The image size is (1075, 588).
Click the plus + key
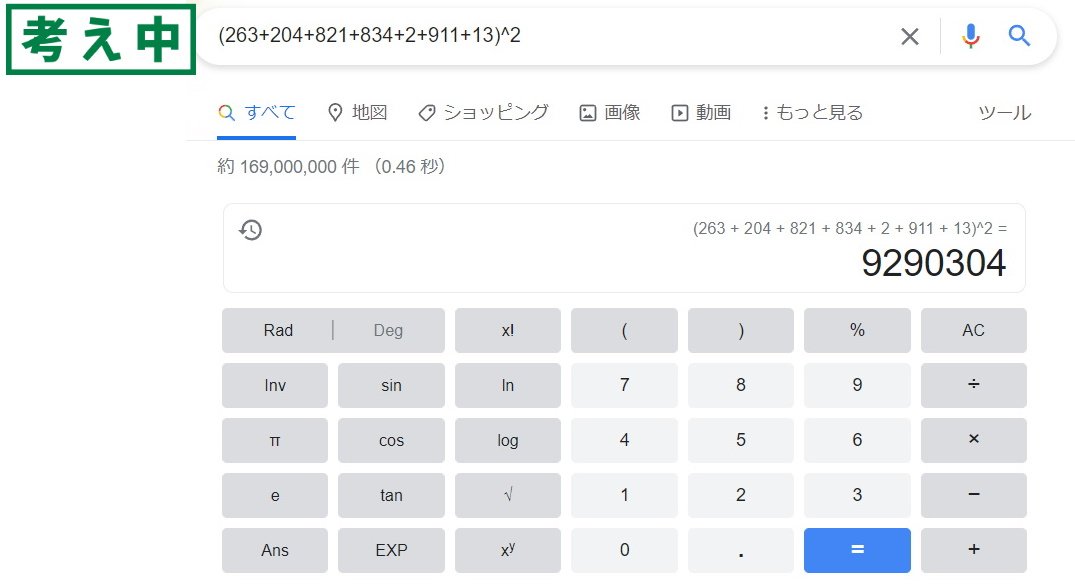[974, 550]
